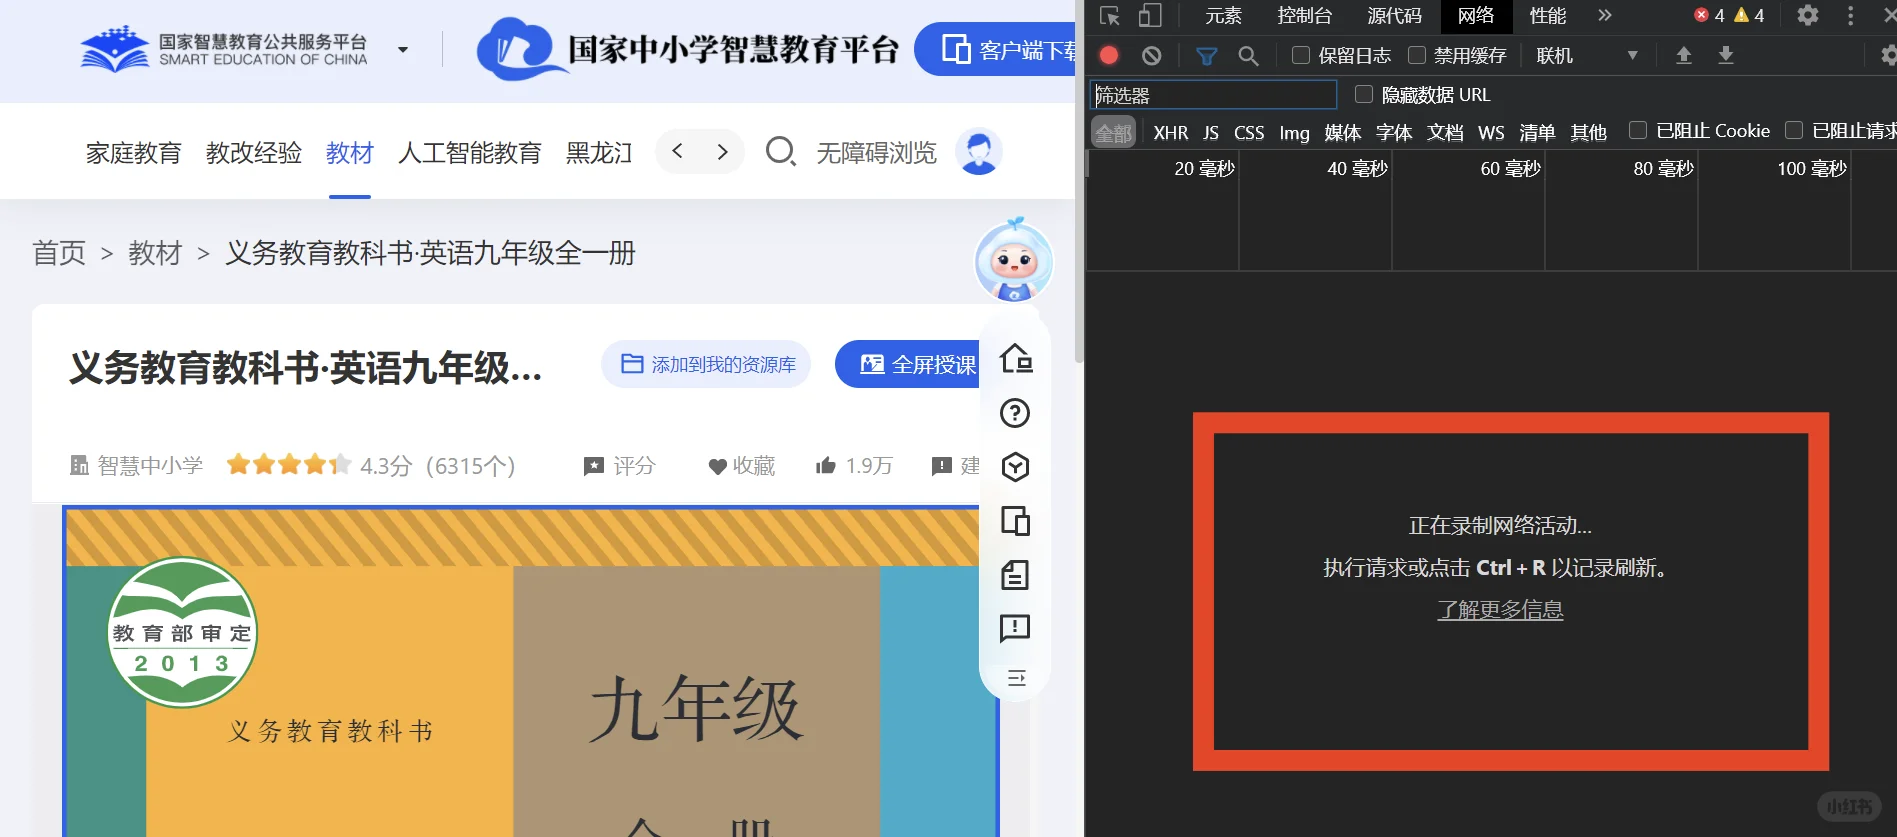Collapse the floating sidebar menu icon
The width and height of the screenshot is (1897, 837).
click(1016, 678)
